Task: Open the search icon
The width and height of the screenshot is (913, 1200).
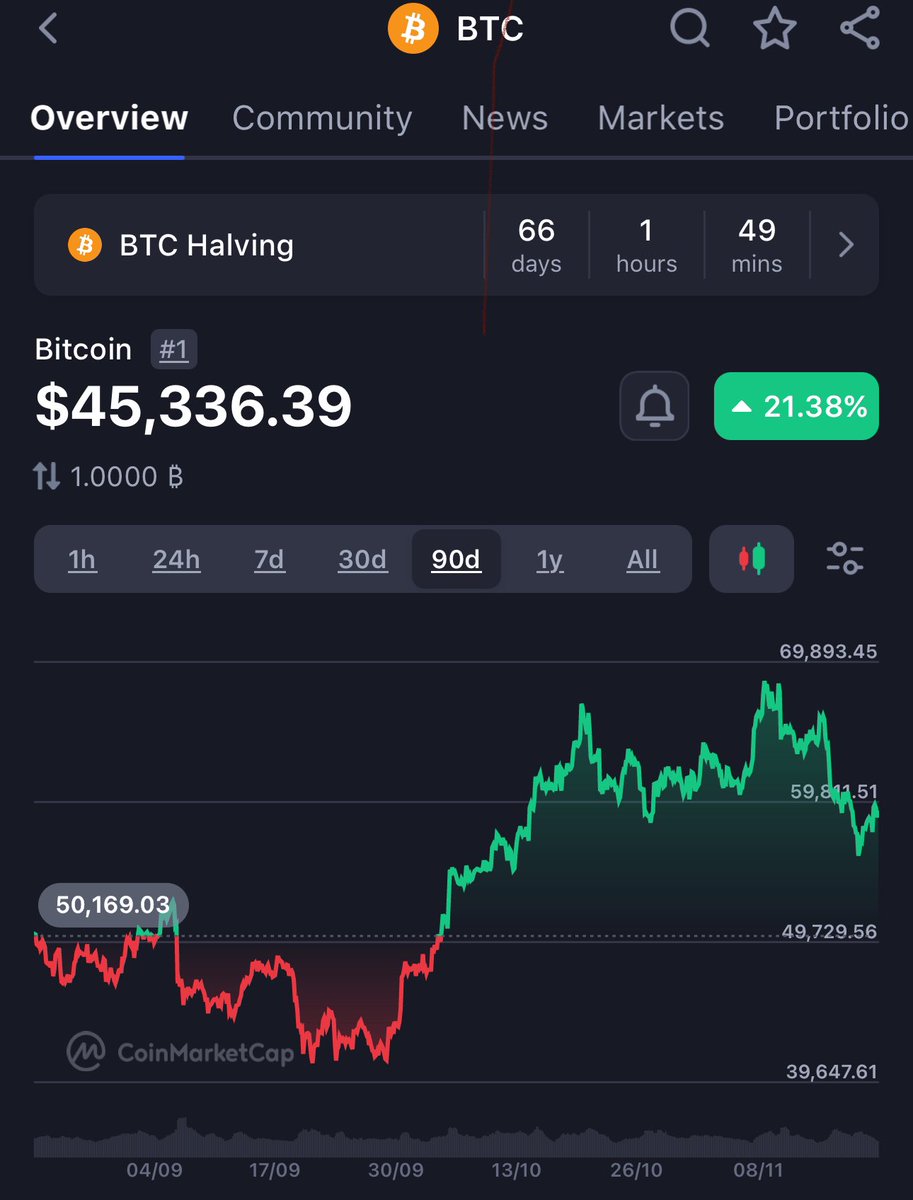Action: click(x=688, y=29)
